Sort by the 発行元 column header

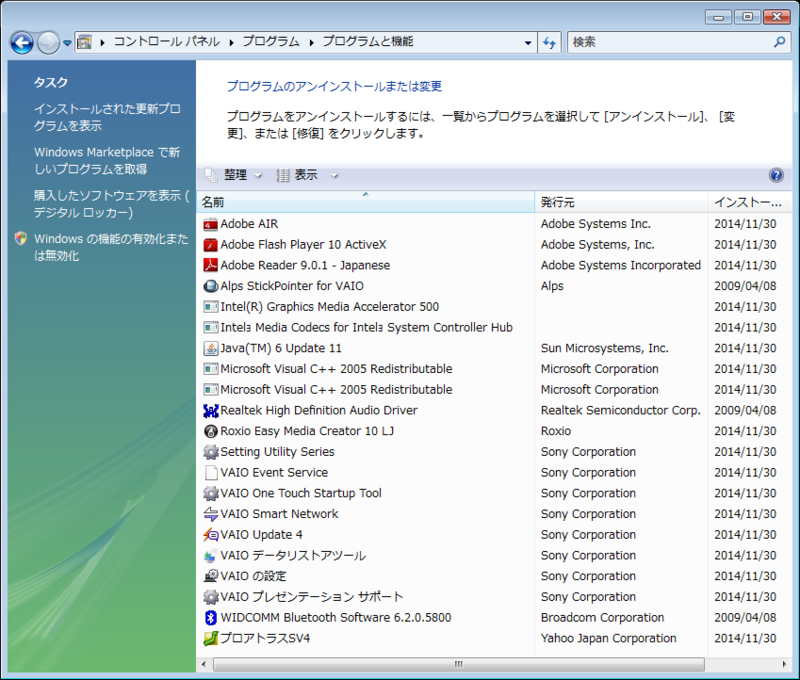(621, 202)
